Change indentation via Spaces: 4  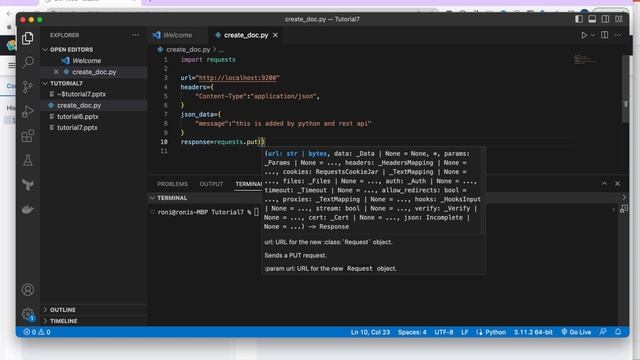pyautogui.click(x=412, y=332)
